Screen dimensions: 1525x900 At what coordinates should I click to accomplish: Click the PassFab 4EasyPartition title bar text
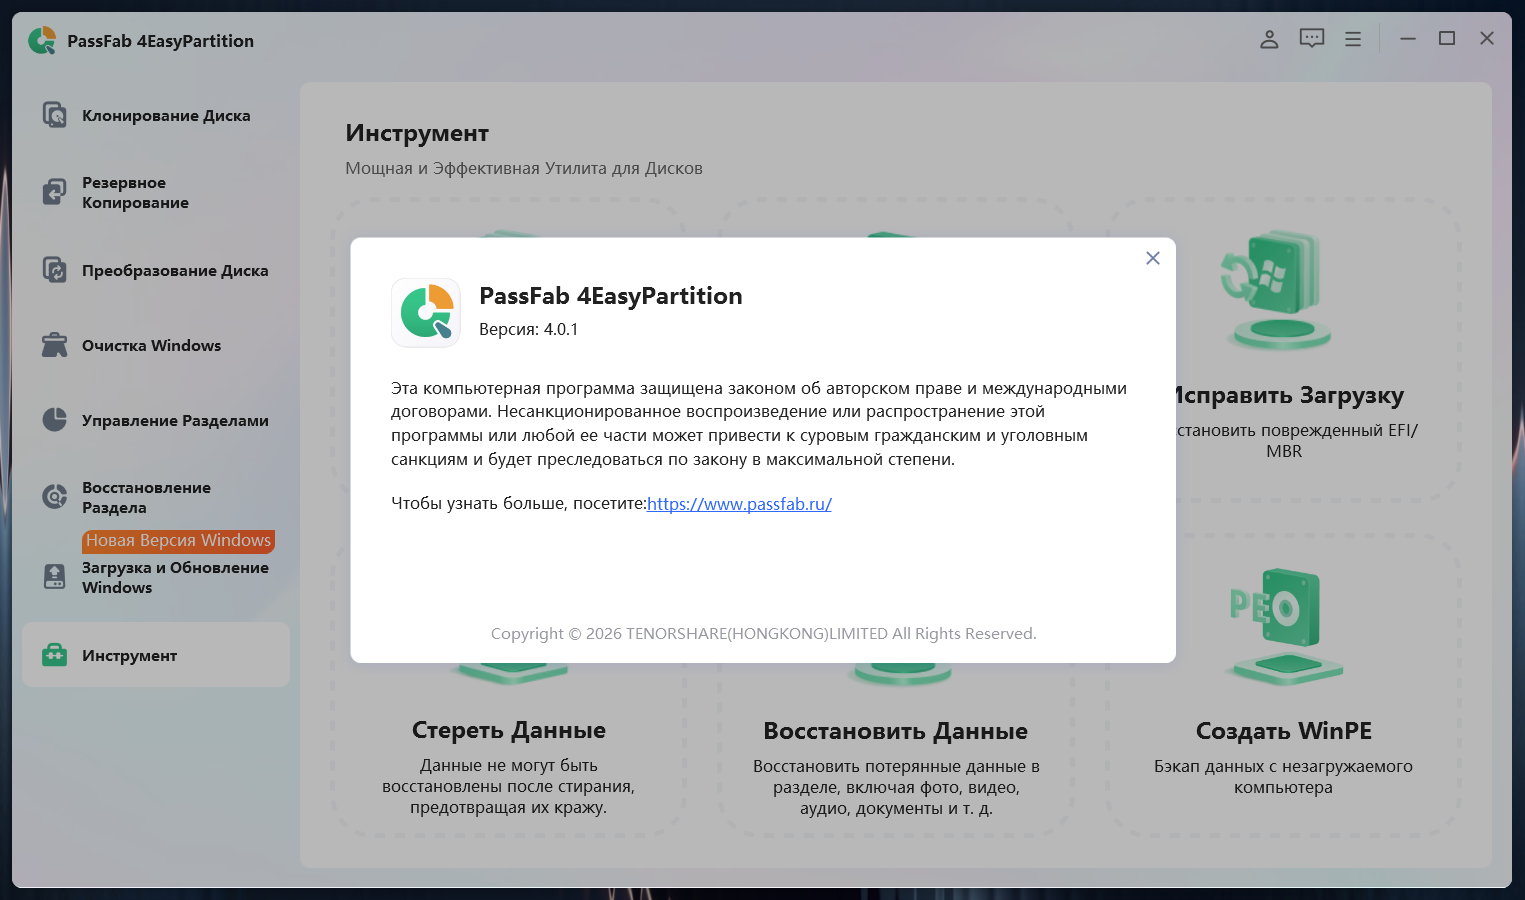[161, 41]
